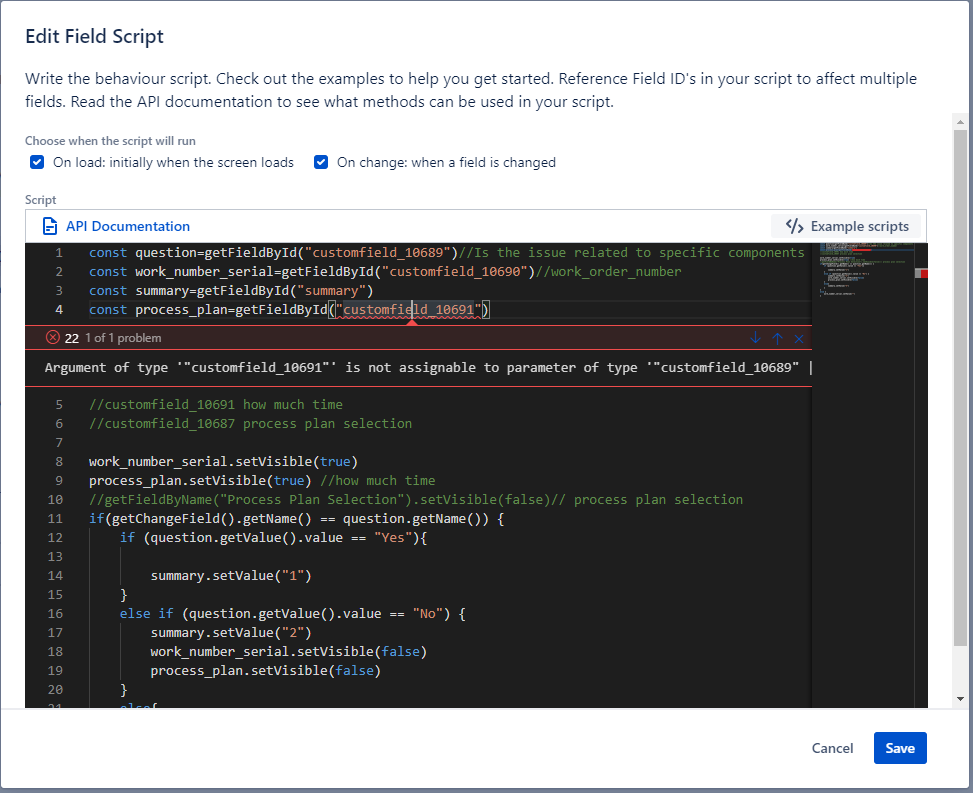This screenshot has width=973, height=793.
Task: Click "customfield_10689" string on line 1
Action: point(378,253)
